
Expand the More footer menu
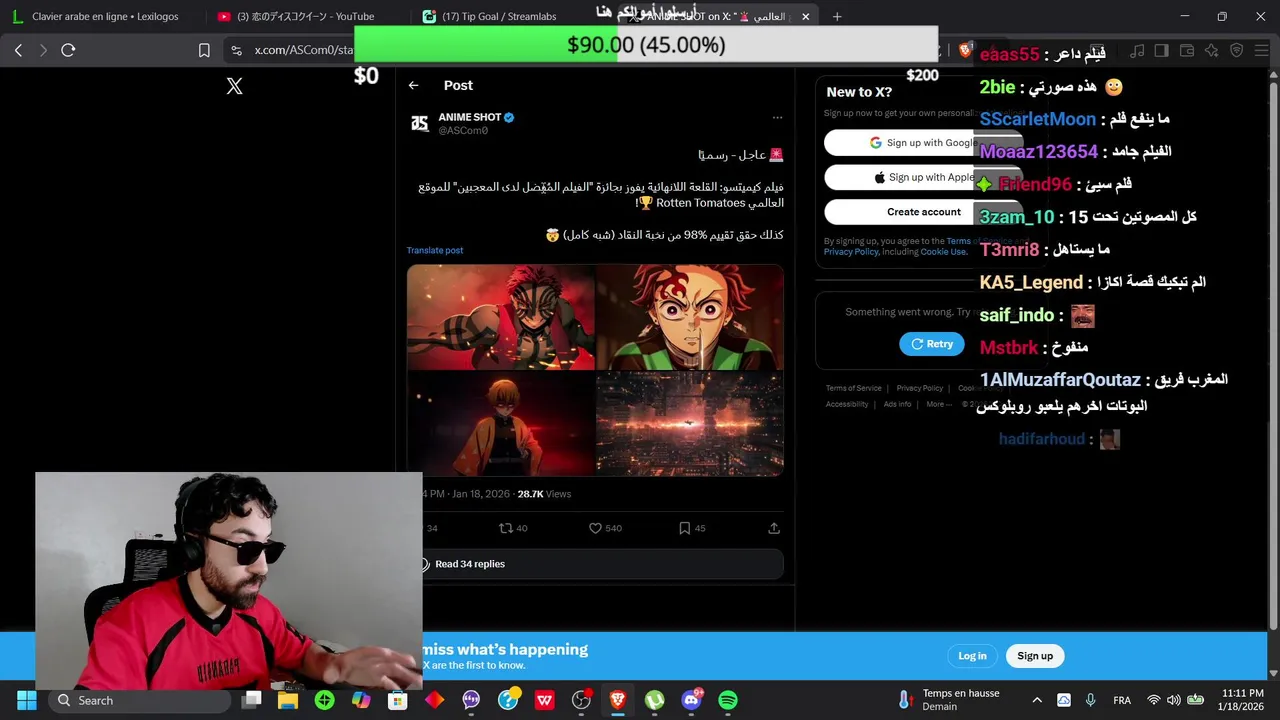pyautogui.click(x=939, y=404)
